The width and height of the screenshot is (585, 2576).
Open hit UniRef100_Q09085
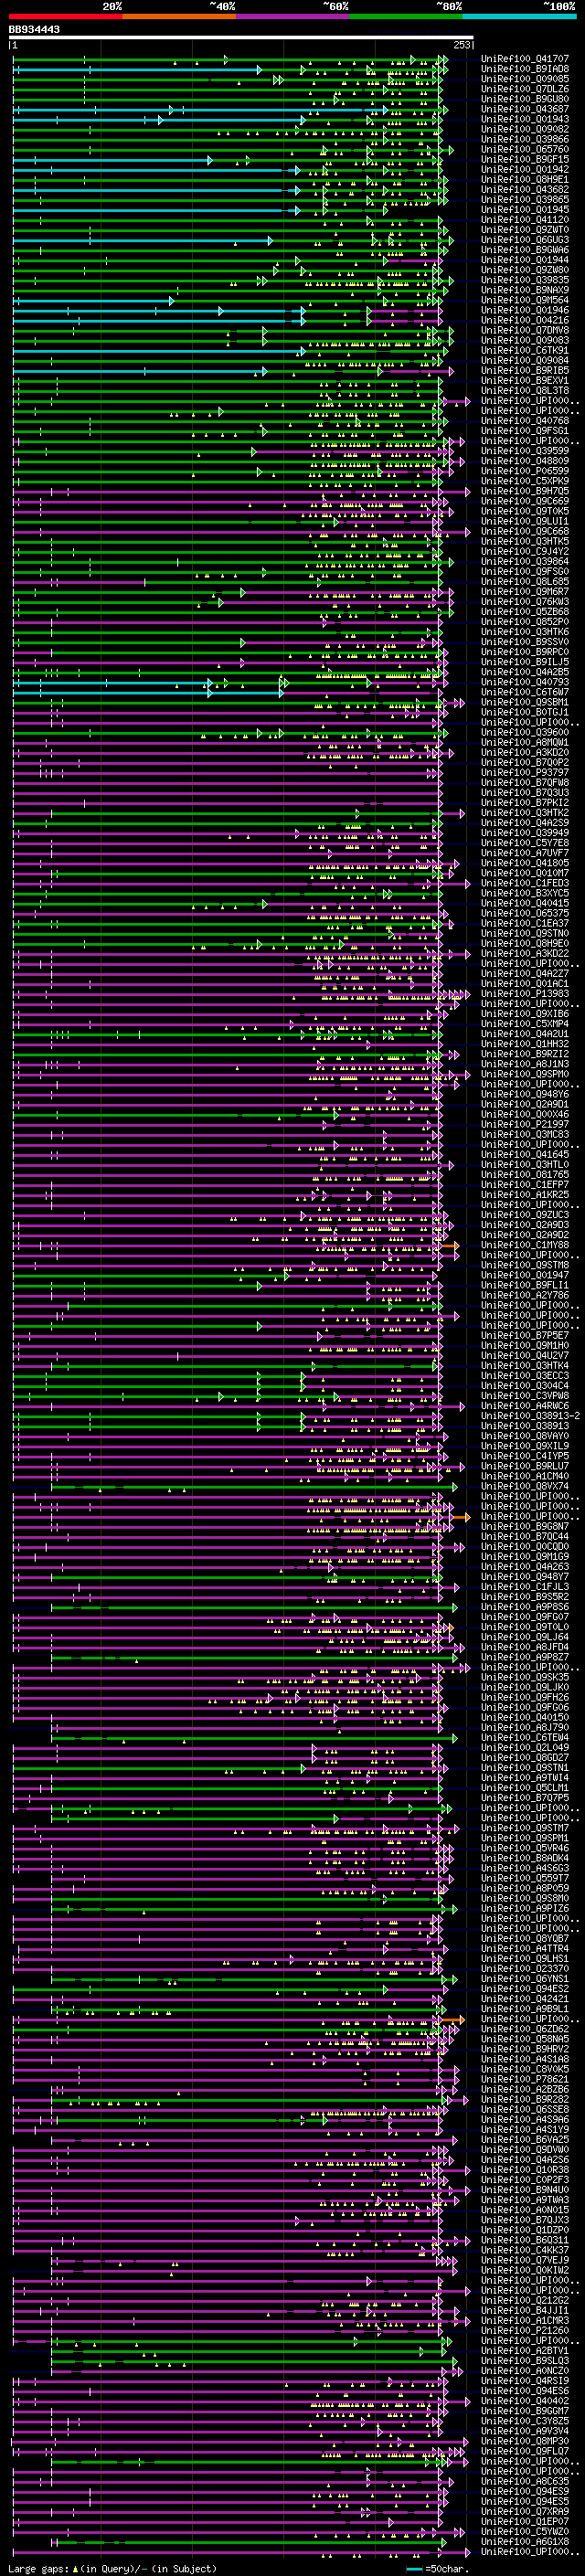coord(525,79)
